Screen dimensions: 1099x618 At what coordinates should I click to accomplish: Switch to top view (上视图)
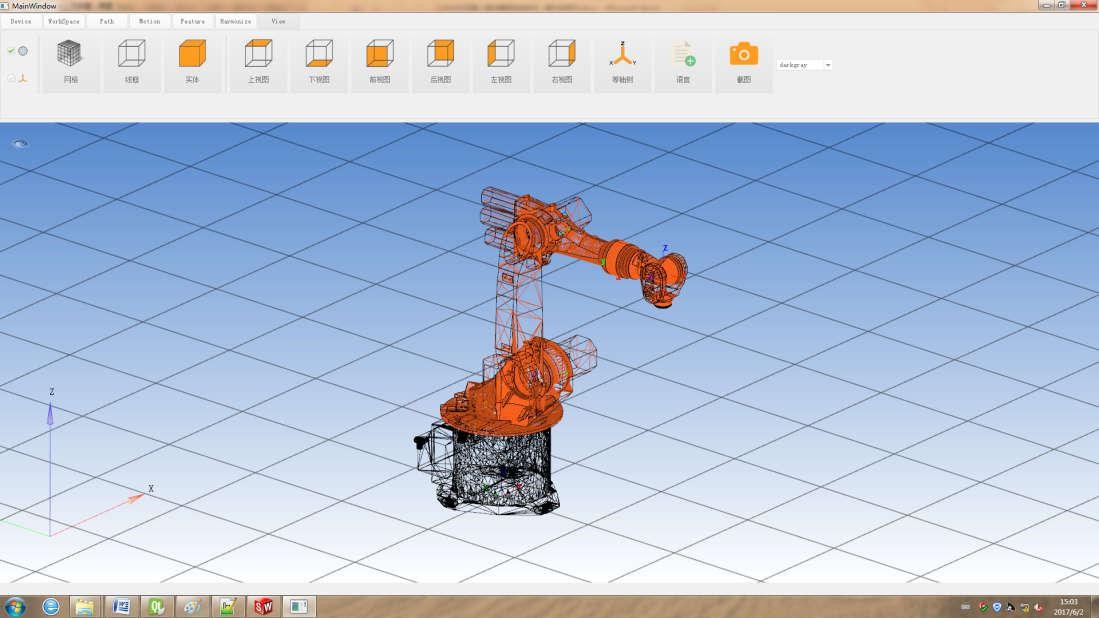pos(258,60)
